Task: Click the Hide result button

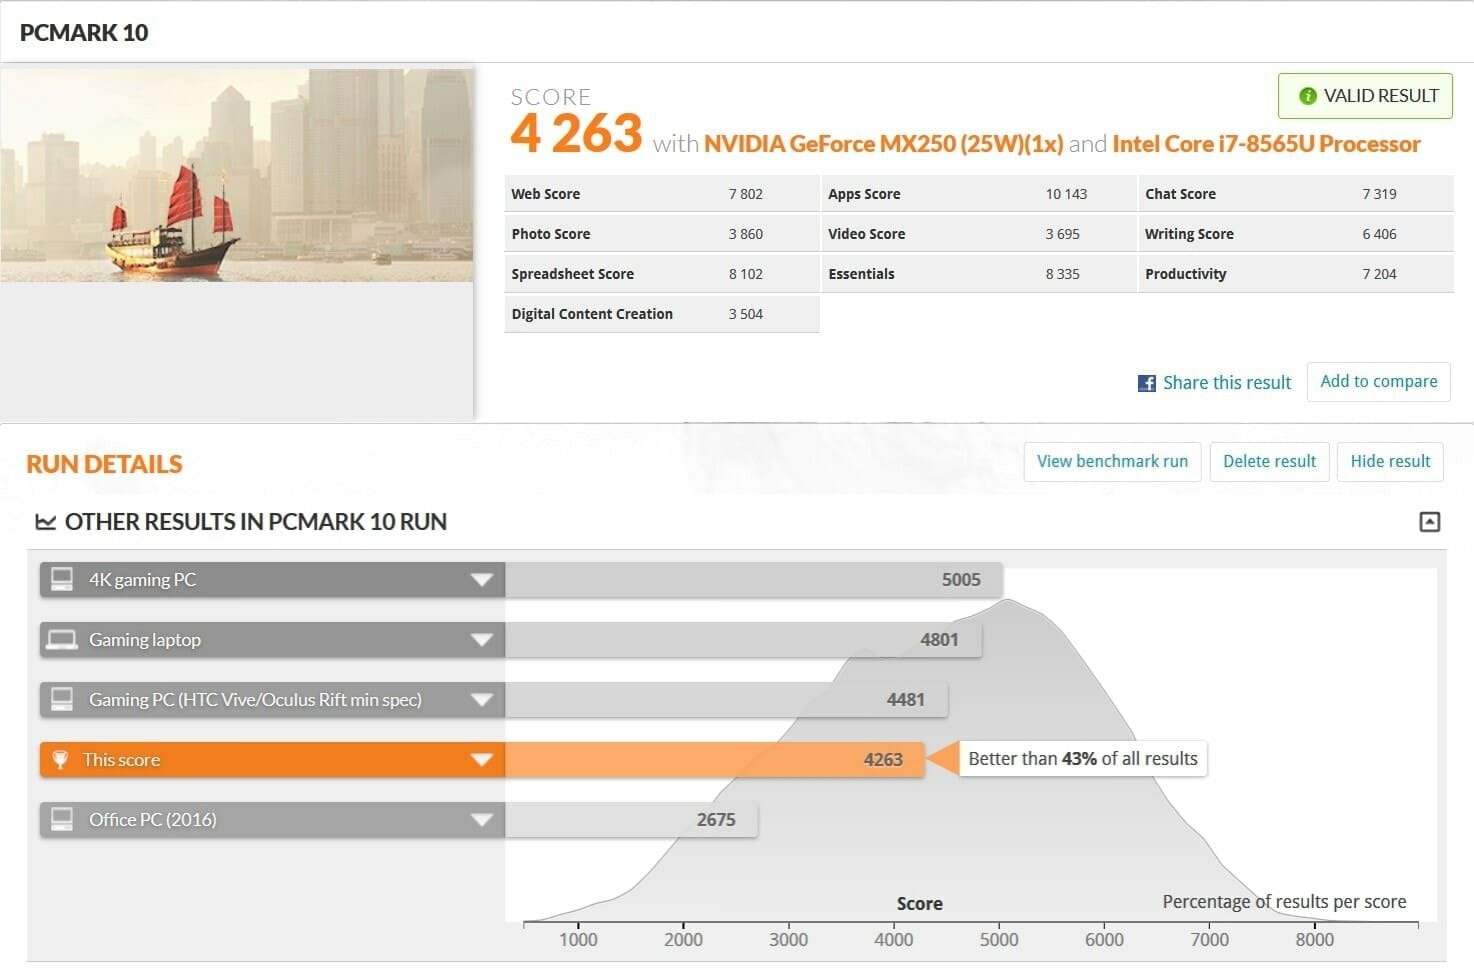Action: pos(1390,462)
